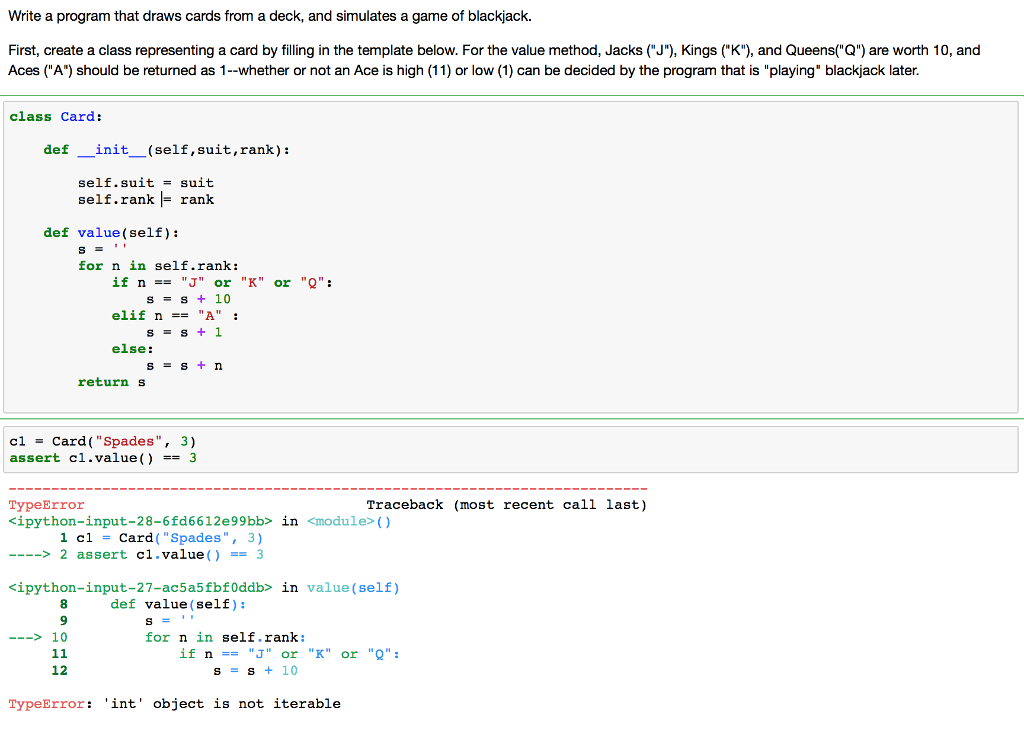Select the cell containing the assert statement
The height and width of the screenshot is (737, 1024).
pyautogui.click(x=400, y=449)
